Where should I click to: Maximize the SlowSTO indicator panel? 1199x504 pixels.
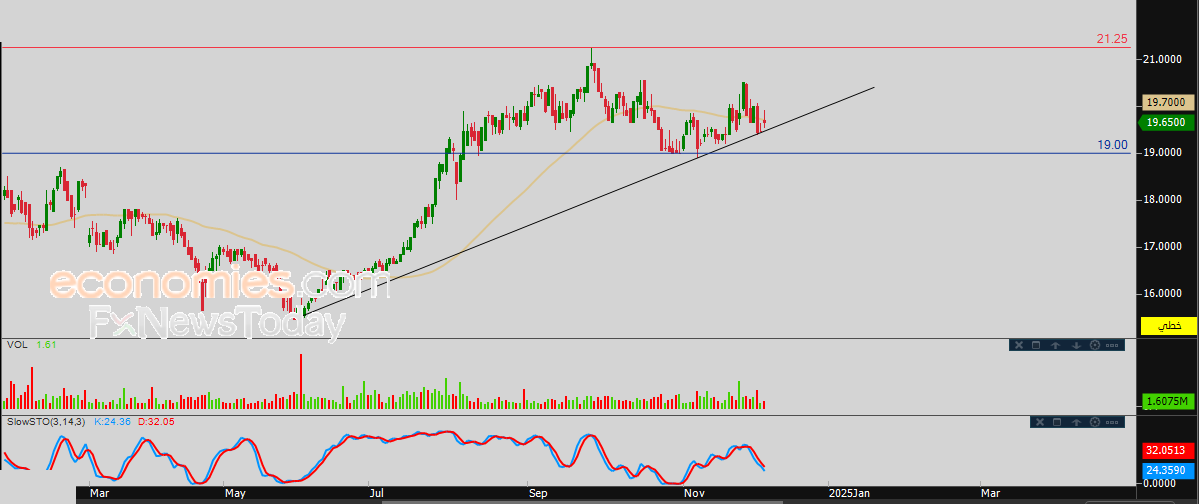point(1058,422)
